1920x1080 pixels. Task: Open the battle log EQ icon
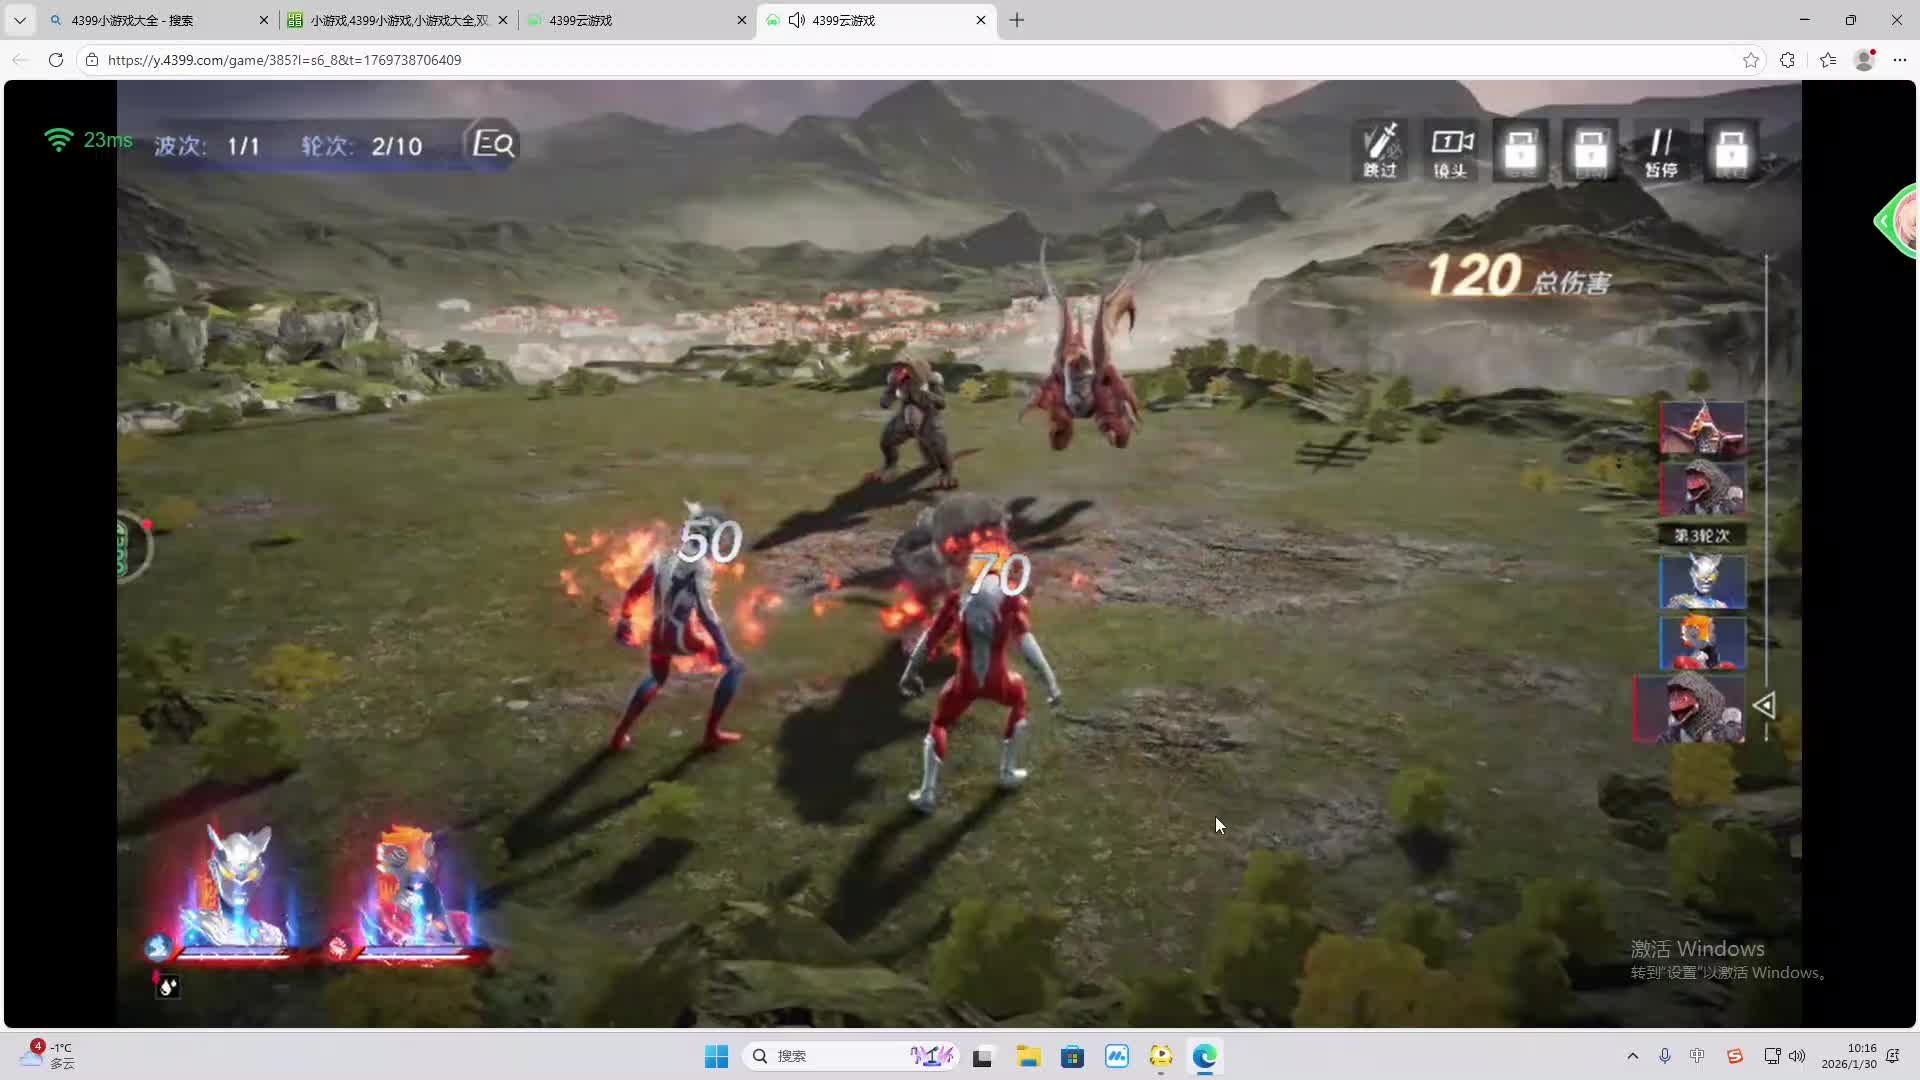[493, 144]
